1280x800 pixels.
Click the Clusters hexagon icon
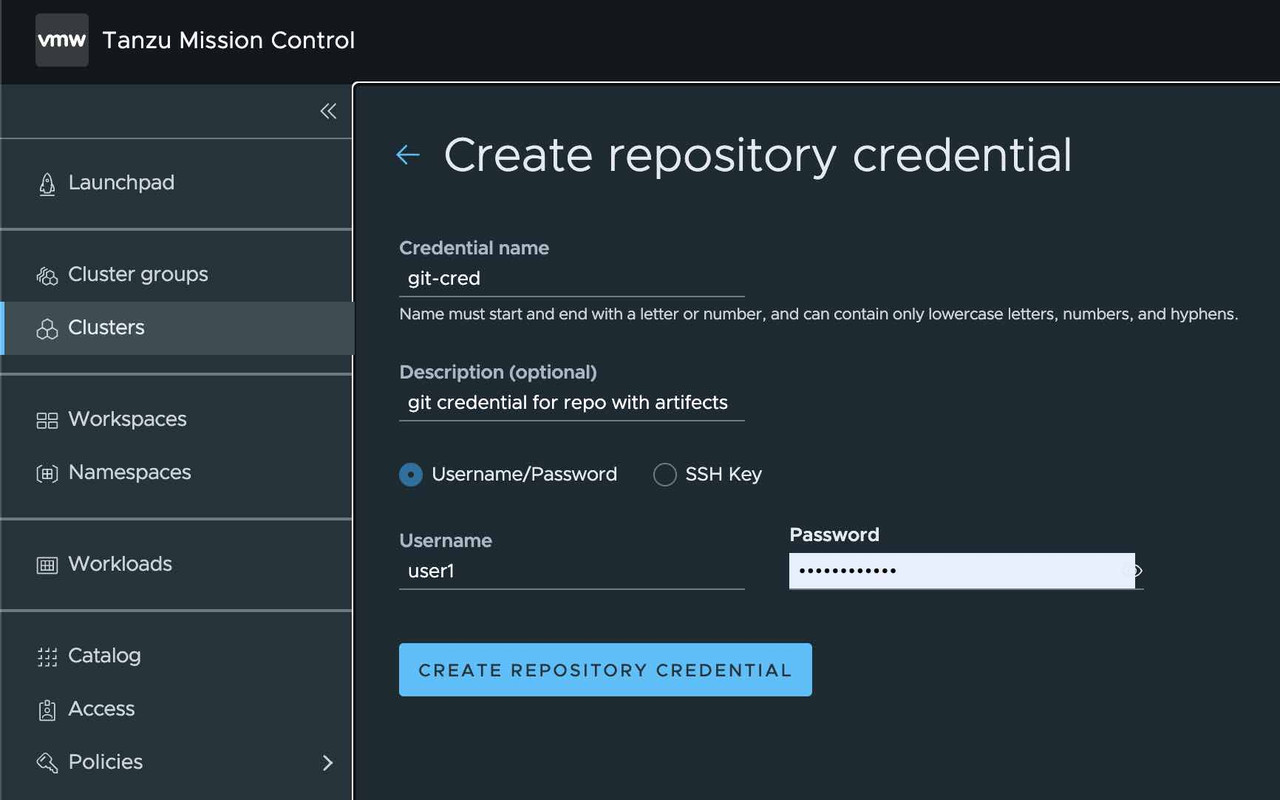[x=47, y=329]
